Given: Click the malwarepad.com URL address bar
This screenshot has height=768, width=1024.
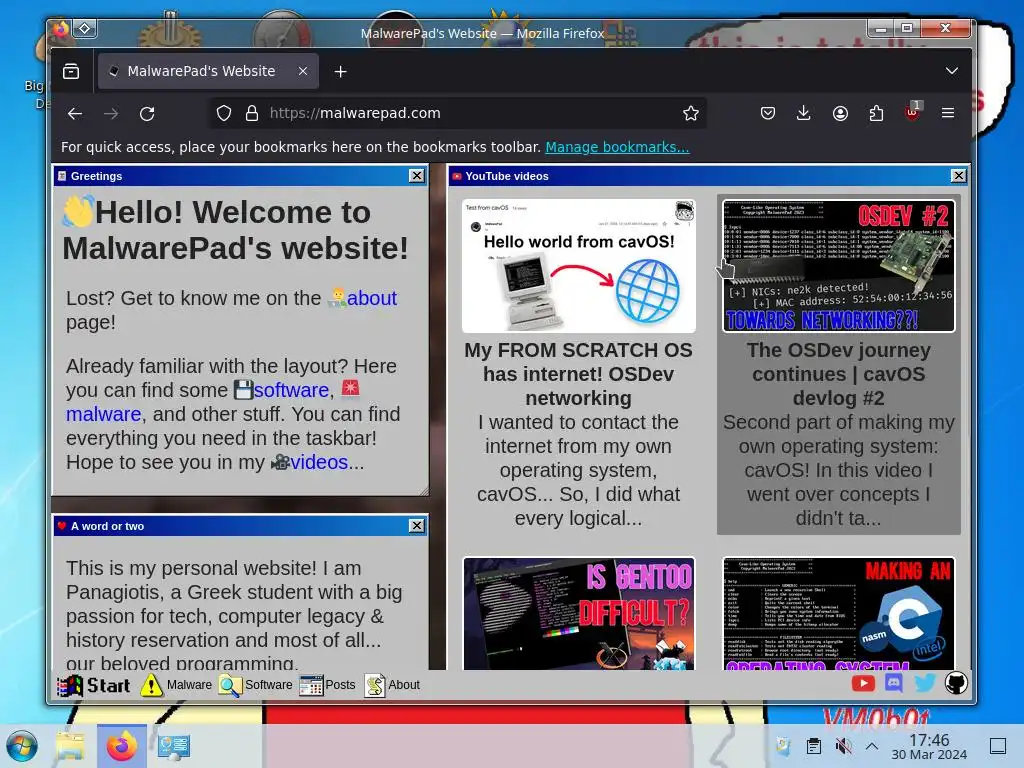Looking at the screenshot, I should coord(457,114).
